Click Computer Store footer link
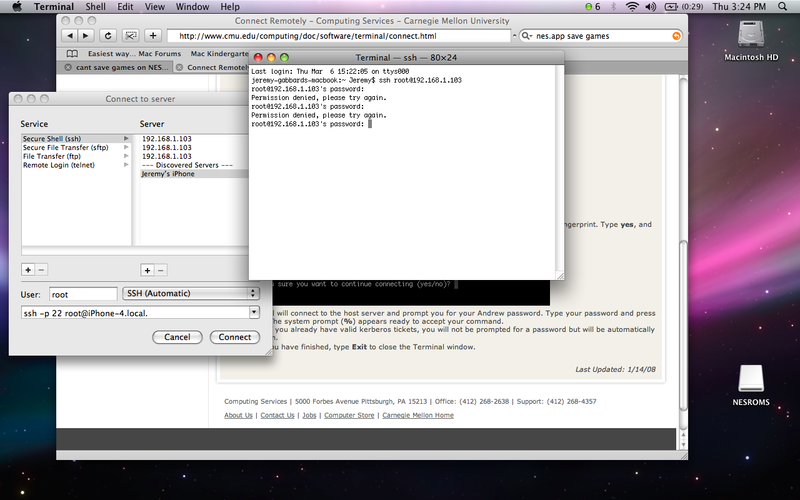Screen dimensions: 800x500 point(349,415)
